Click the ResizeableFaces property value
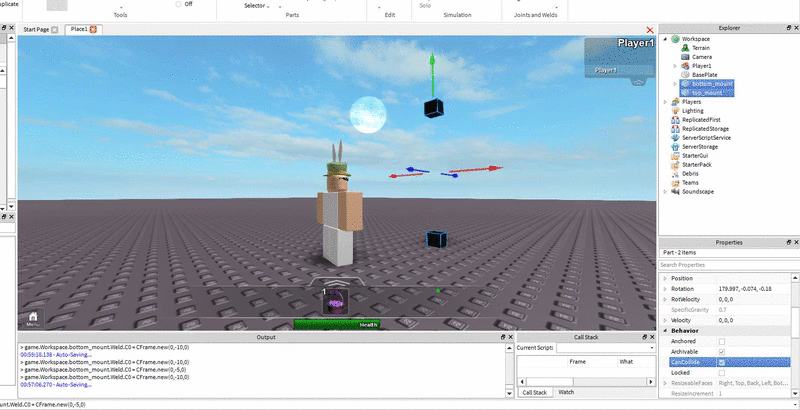 click(754, 383)
